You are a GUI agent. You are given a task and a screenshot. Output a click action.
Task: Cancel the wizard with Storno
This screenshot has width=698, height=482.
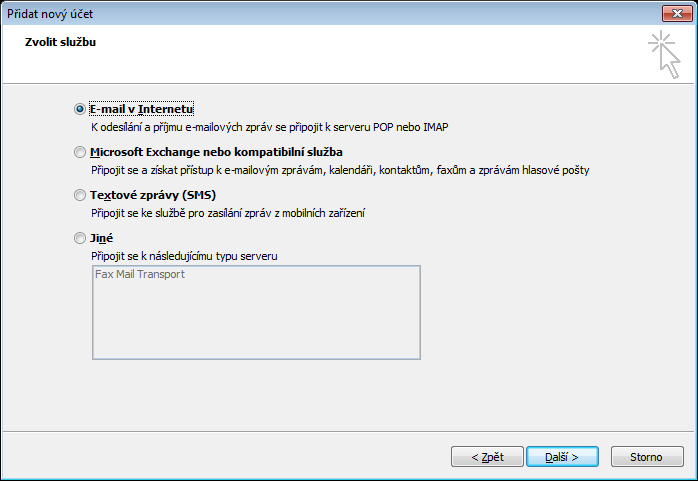click(x=647, y=457)
